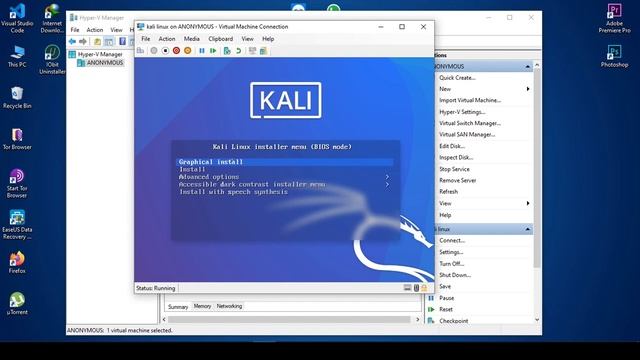Screen dimensions: 640x360
Task: Select ANONYMOUS server in Hyper-V tree
Action: tap(104, 63)
